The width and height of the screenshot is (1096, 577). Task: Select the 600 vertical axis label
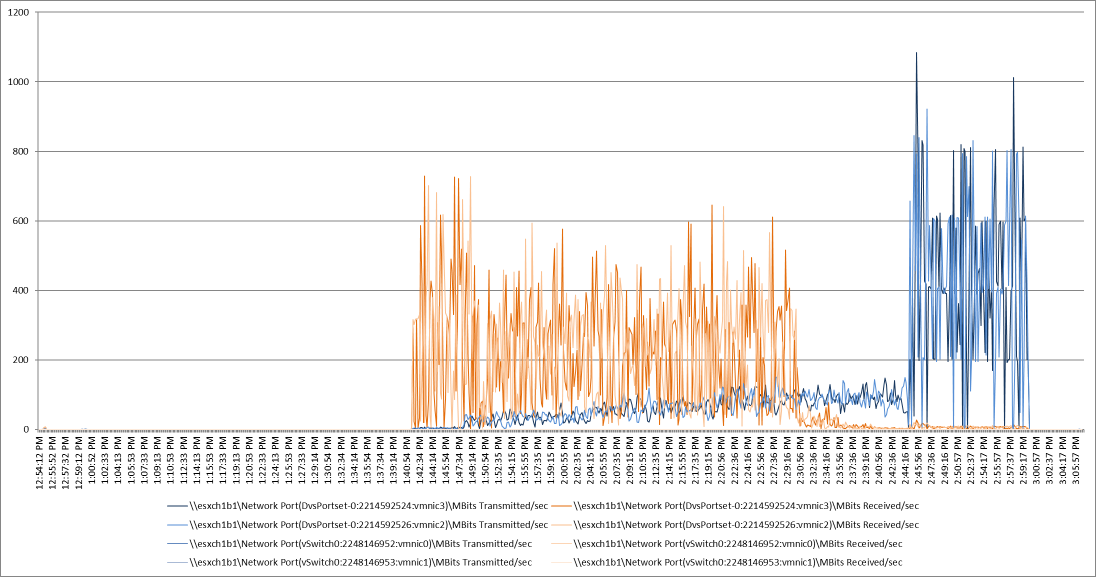22,221
